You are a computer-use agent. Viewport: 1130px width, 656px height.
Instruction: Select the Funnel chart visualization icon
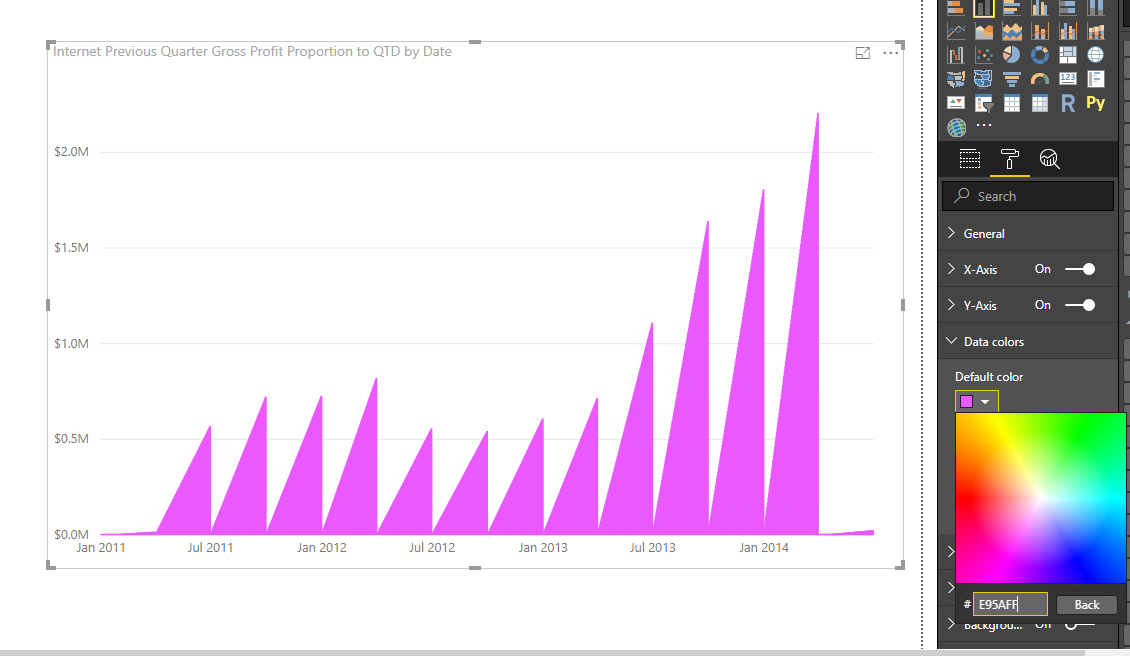point(1012,79)
